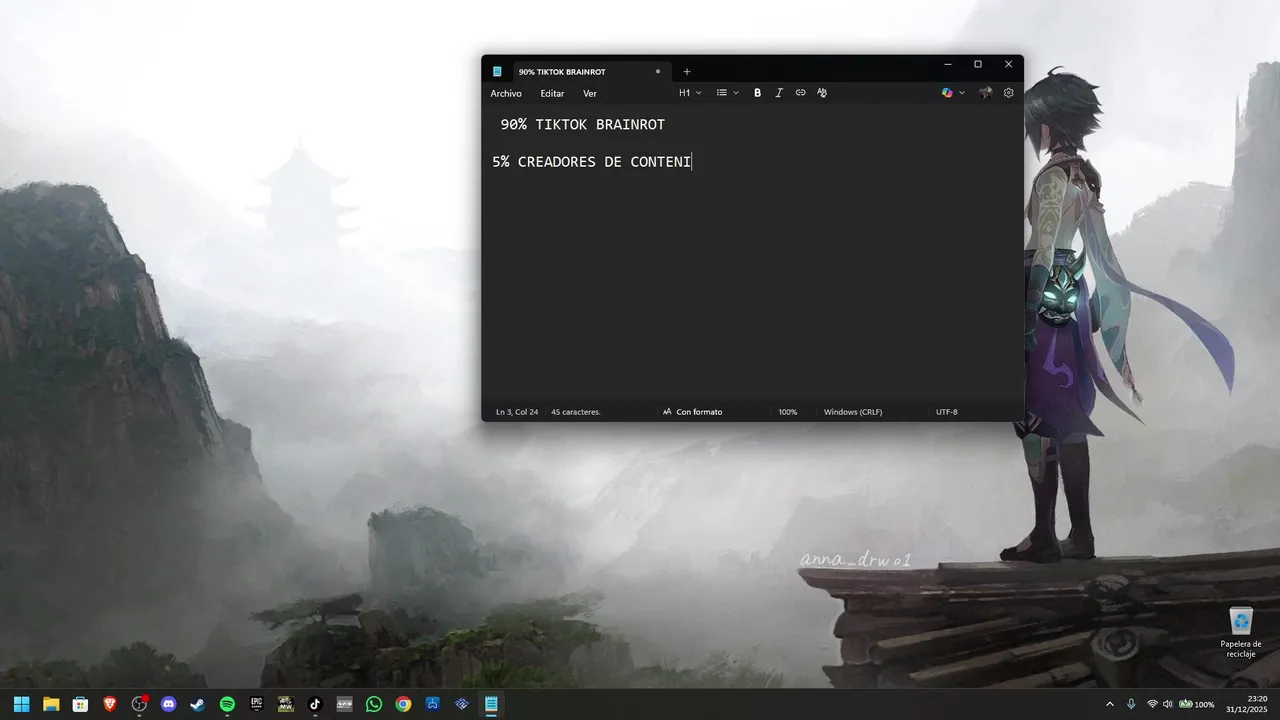Image resolution: width=1280 pixels, height=720 pixels.
Task: Open the Editar menu
Action: pyautogui.click(x=552, y=93)
